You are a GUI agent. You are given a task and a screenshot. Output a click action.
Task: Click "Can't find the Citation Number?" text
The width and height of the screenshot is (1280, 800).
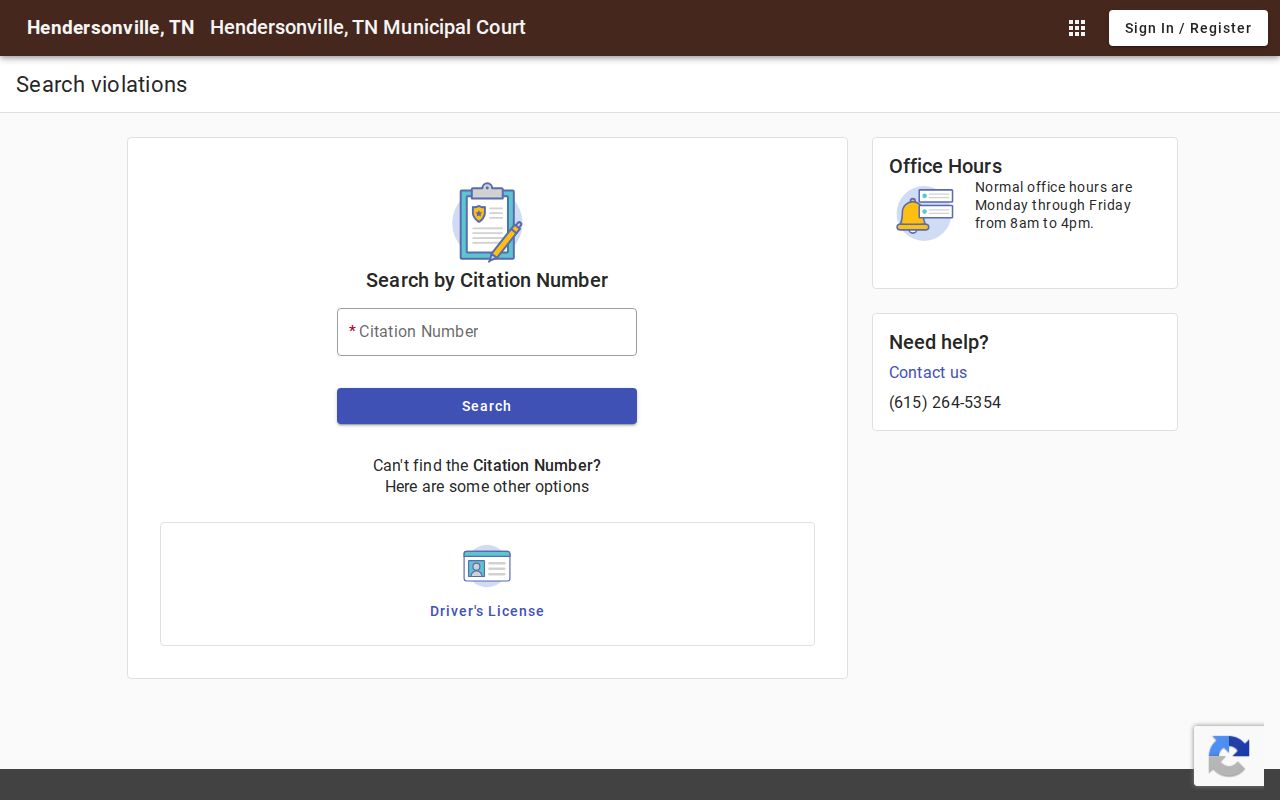coord(487,465)
